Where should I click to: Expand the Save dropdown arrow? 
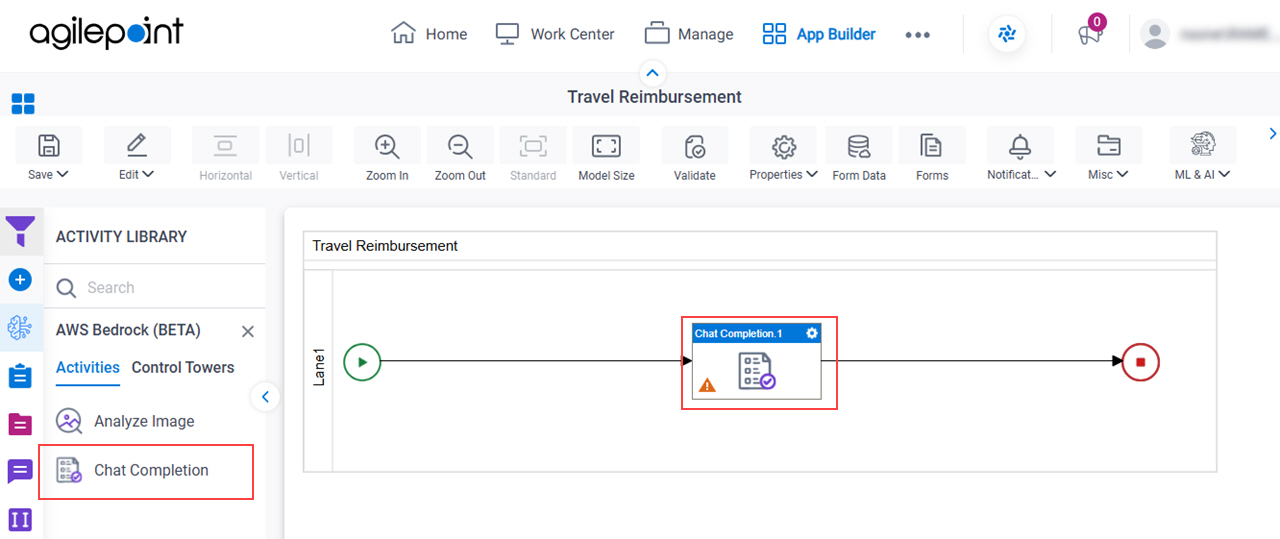click(x=63, y=174)
